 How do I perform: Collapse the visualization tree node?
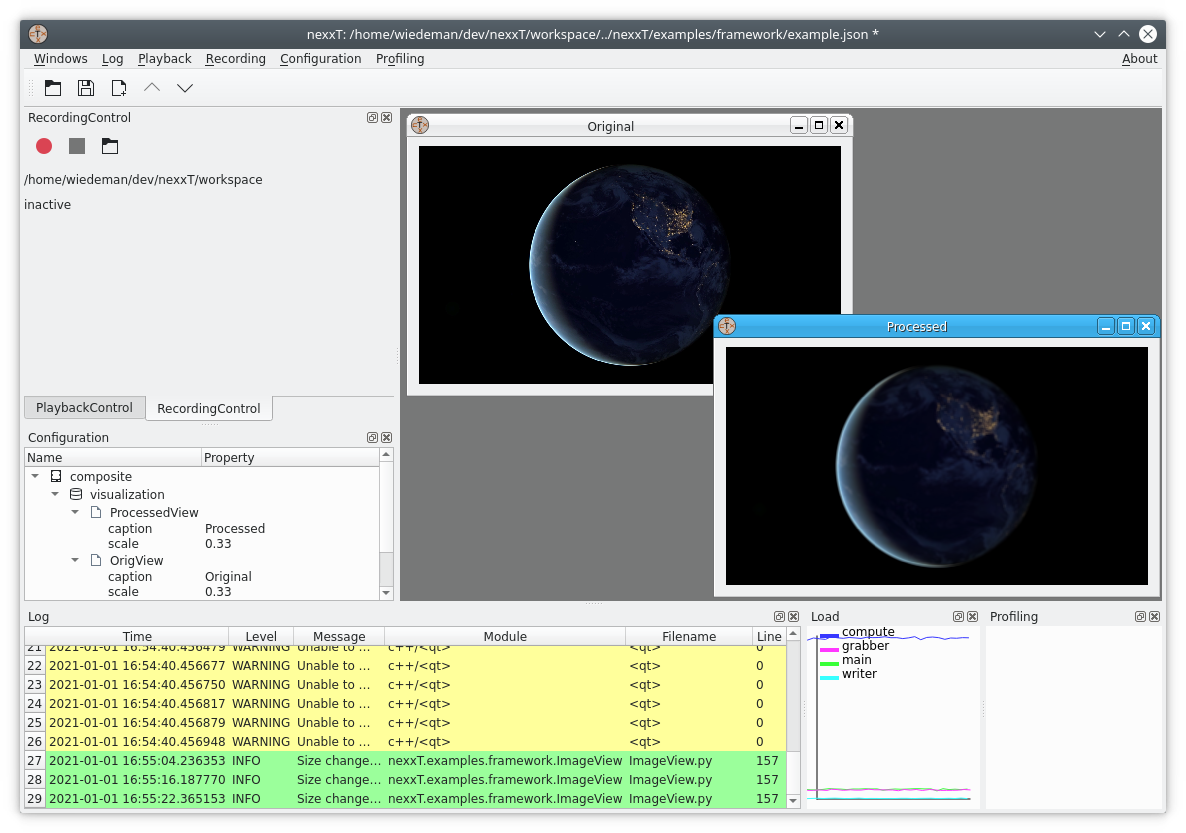pos(55,494)
